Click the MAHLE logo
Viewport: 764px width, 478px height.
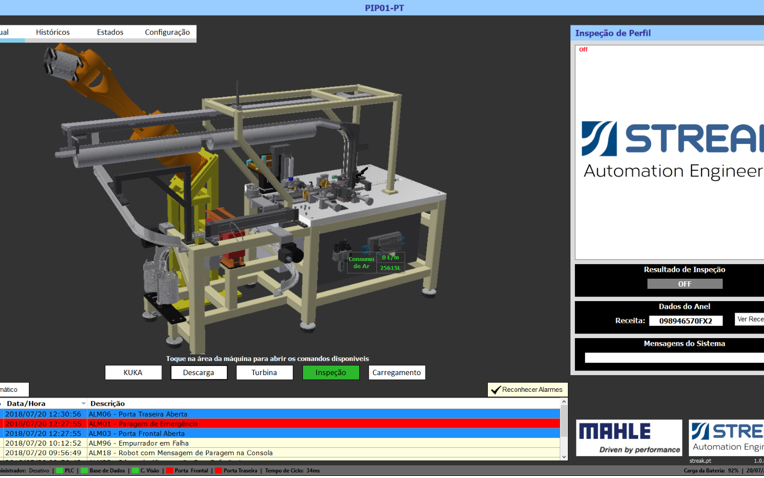coord(629,437)
